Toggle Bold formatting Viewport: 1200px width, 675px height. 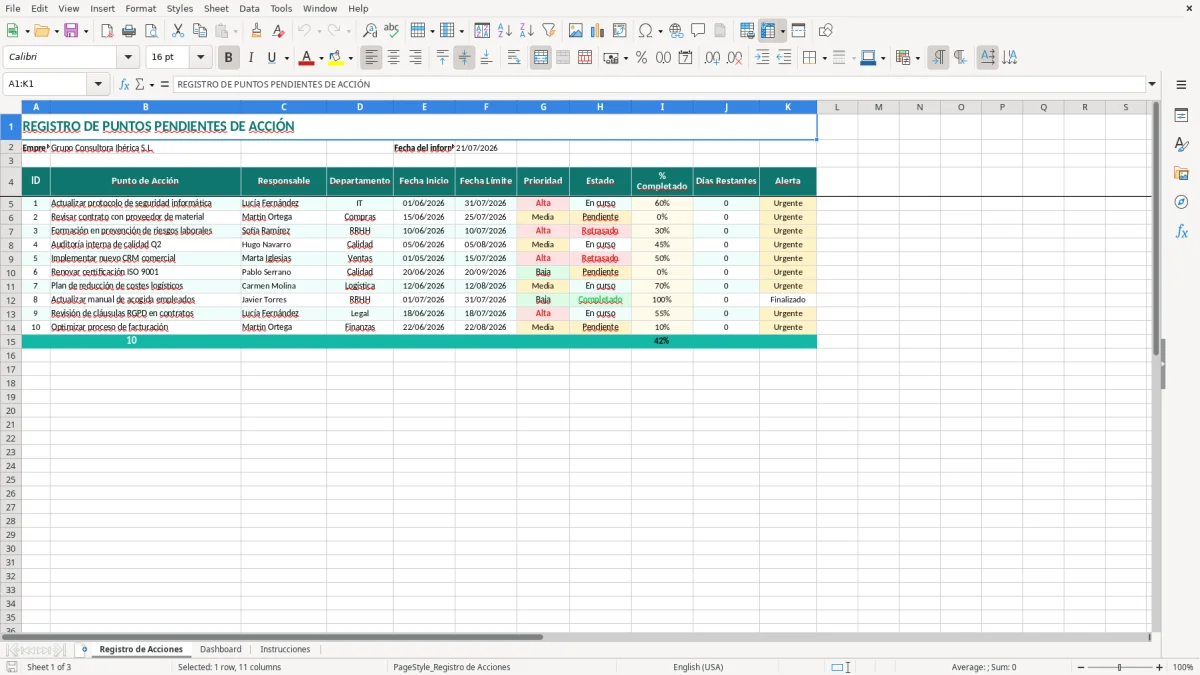pyautogui.click(x=229, y=58)
